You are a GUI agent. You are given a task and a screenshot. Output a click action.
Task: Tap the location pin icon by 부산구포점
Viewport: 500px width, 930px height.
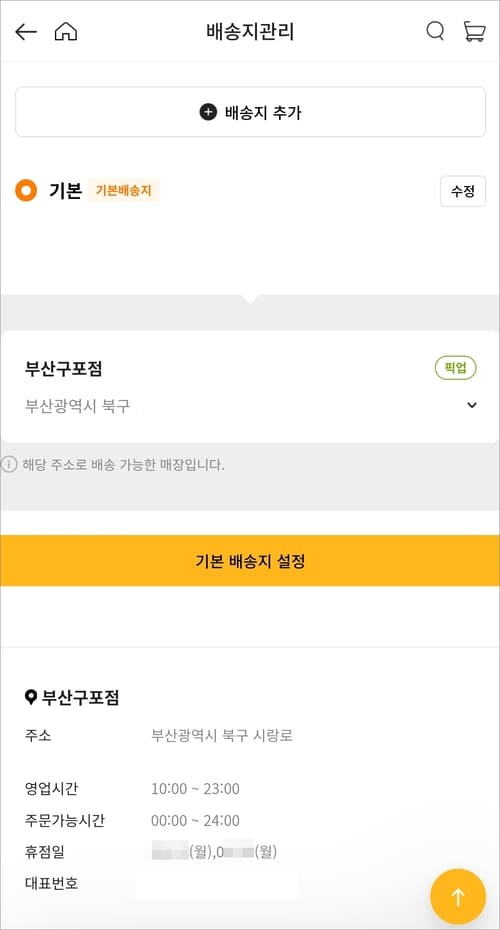(31, 698)
